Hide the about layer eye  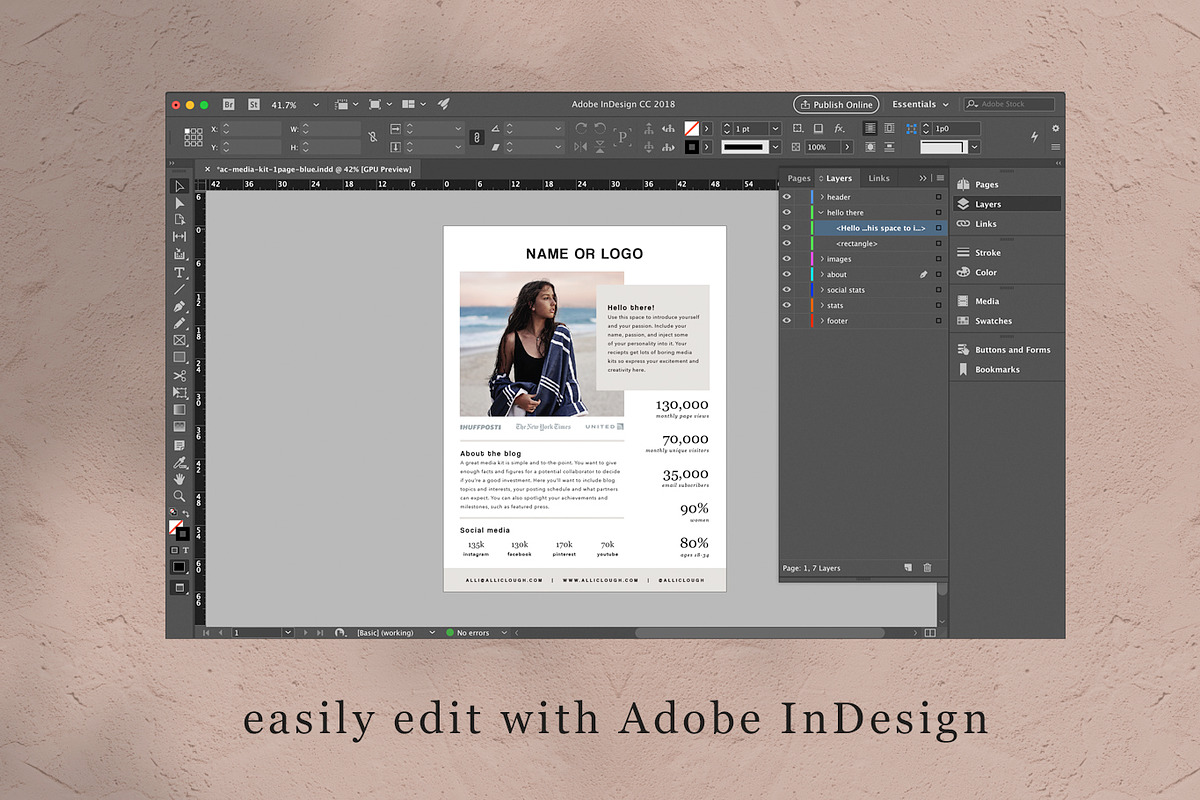click(x=787, y=274)
